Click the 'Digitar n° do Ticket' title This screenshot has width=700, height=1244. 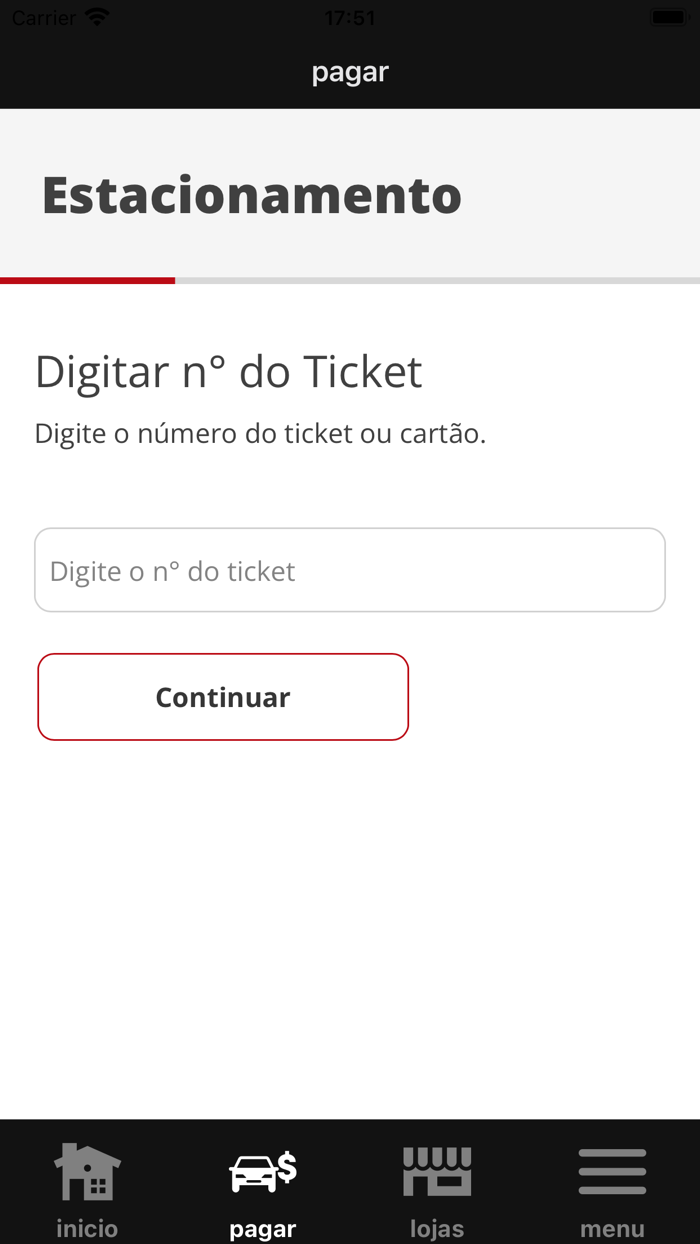point(229,372)
